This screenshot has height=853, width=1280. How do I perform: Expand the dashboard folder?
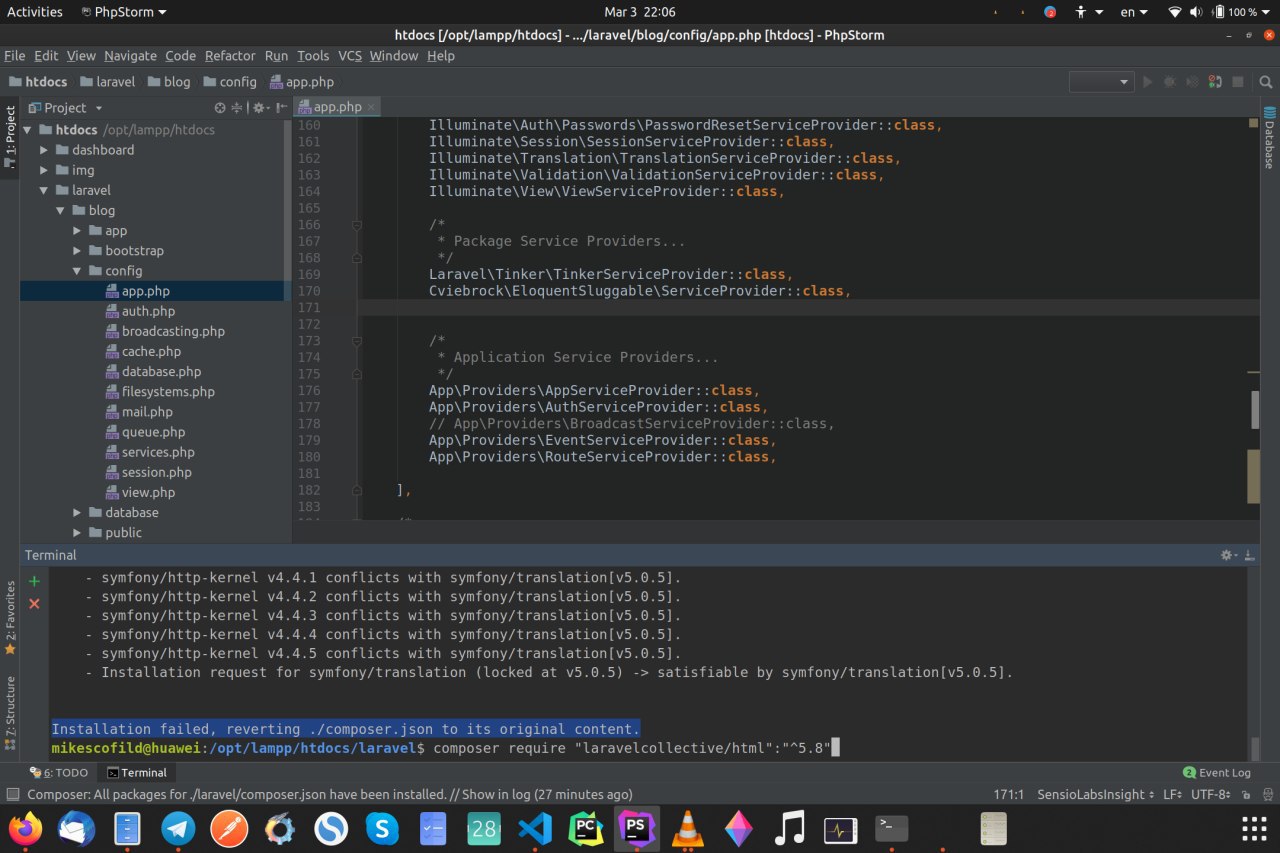[44, 150]
